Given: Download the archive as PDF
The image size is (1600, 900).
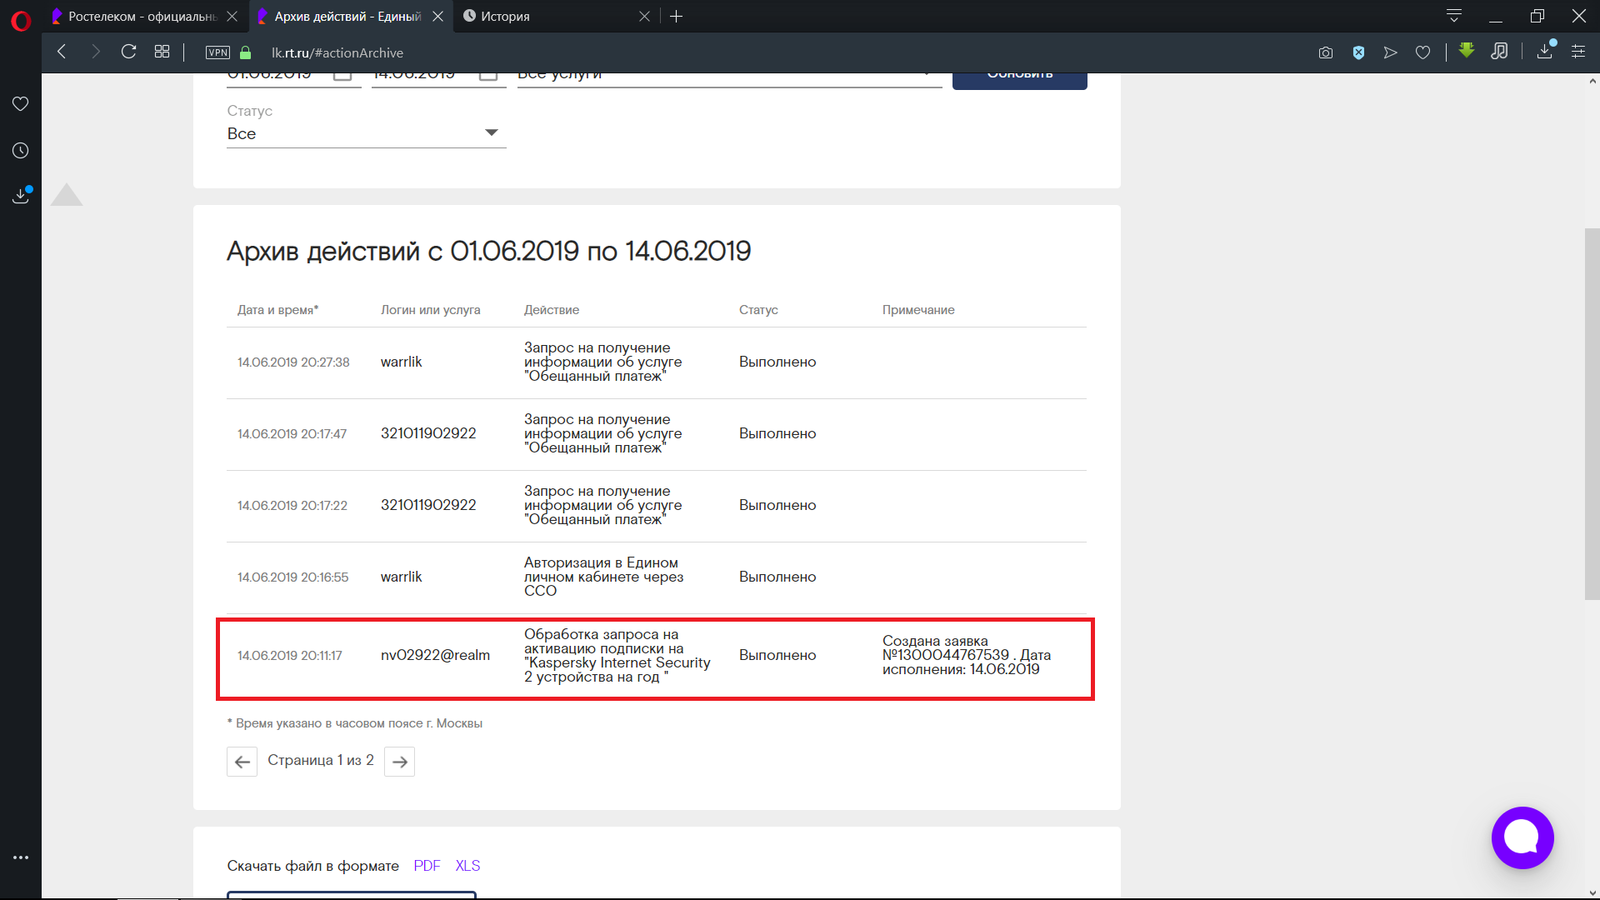Looking at the screenshot, I should click(x=427, y=866).
